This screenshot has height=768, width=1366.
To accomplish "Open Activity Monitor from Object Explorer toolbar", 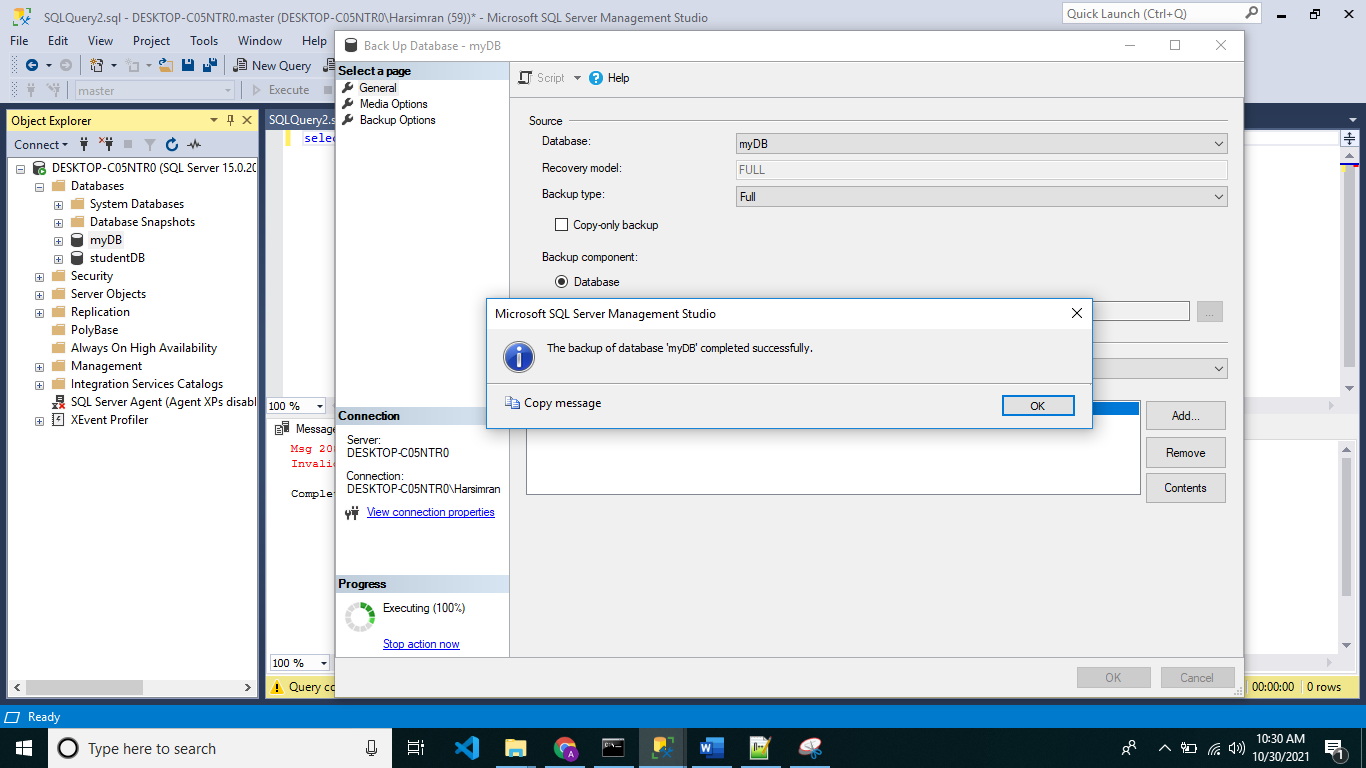I will click(194, 144).
